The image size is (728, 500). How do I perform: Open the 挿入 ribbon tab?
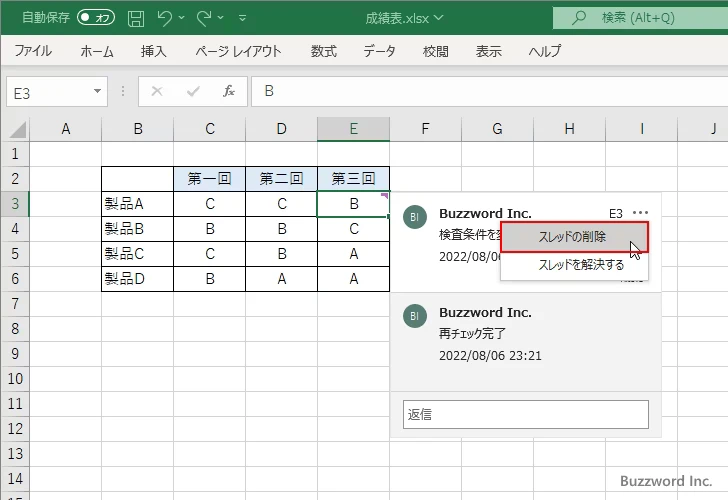click(x=153, y=51)
